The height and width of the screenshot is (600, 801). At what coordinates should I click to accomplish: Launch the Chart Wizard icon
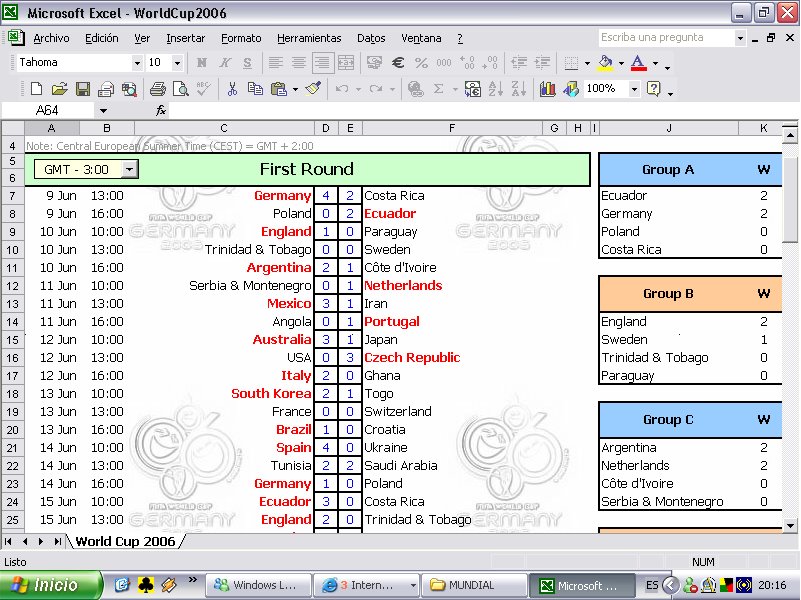click(x=547, y=89)
